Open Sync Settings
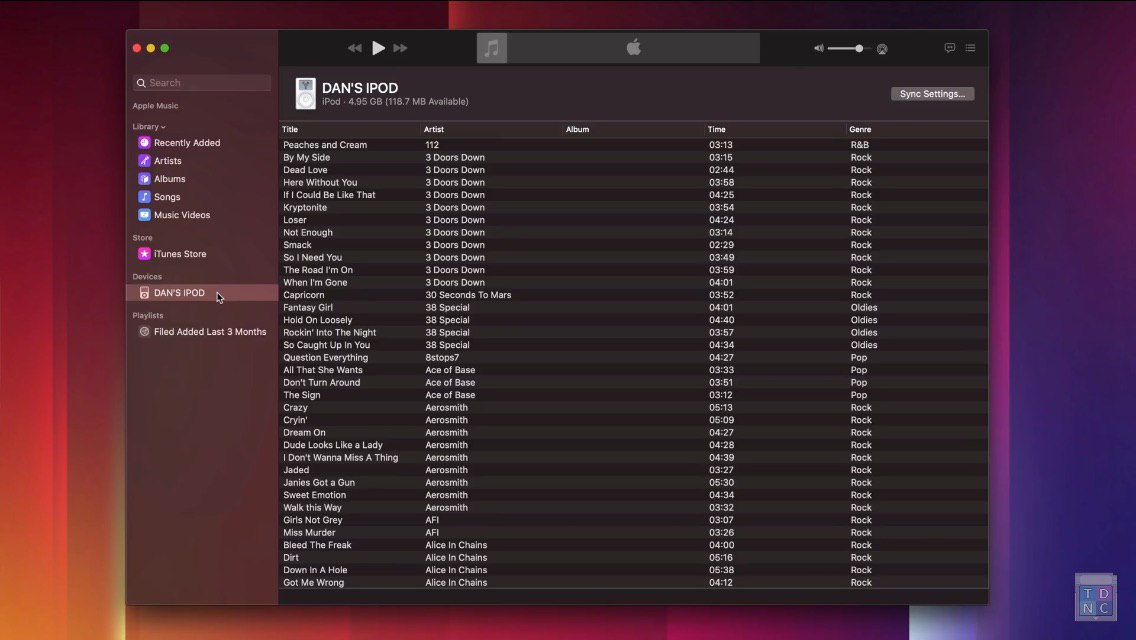 (x=932, y=93)
